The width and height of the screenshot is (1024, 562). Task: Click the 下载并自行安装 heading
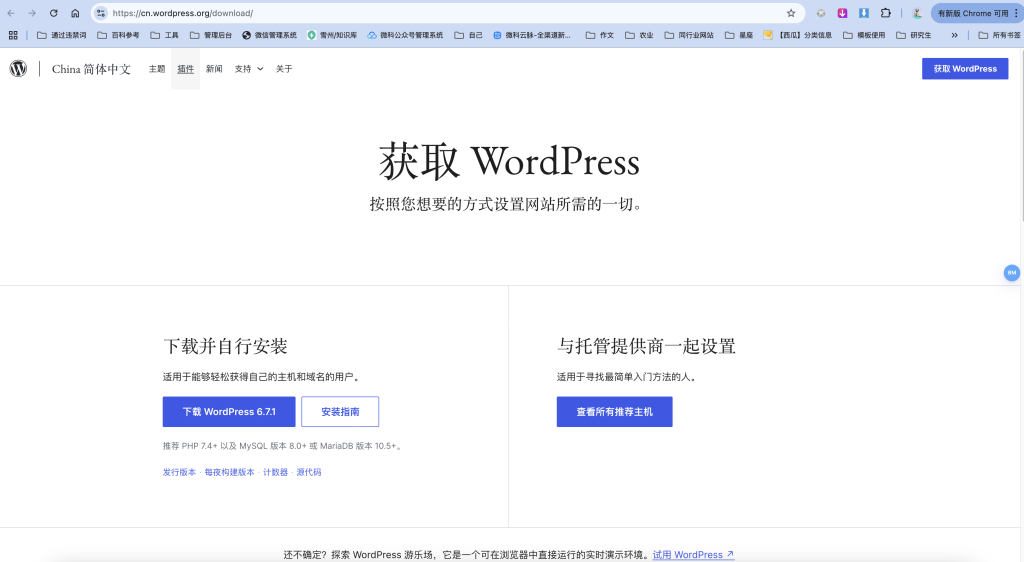click(225, 346)
